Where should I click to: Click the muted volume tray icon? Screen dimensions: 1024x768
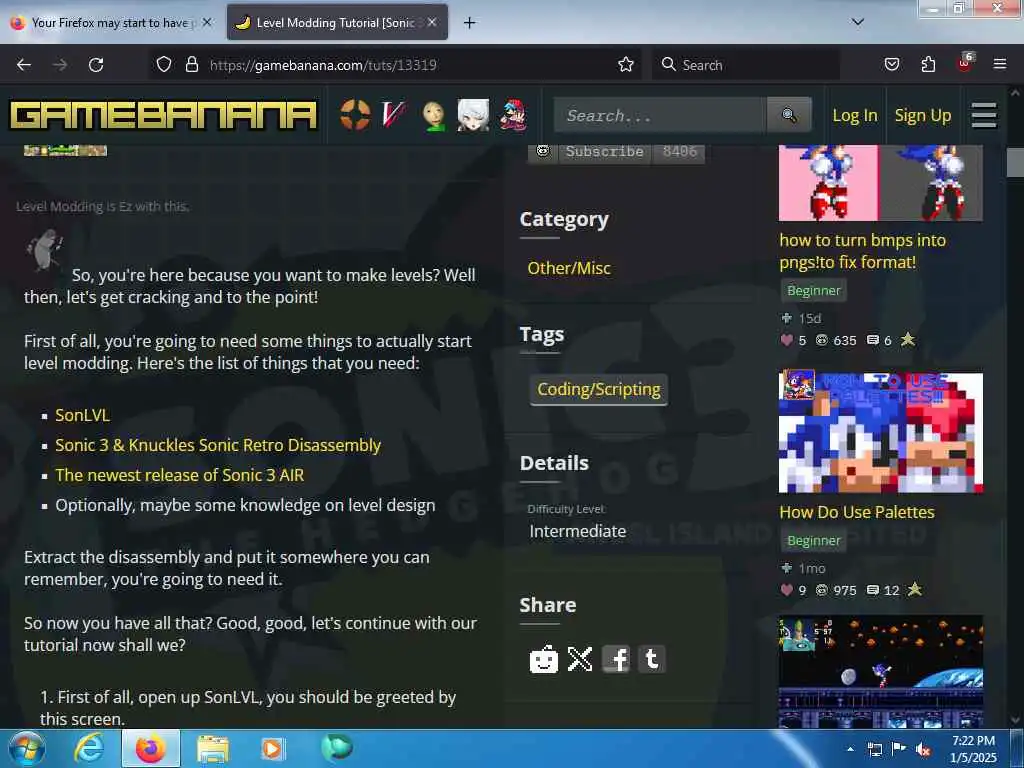coord(923,749)
